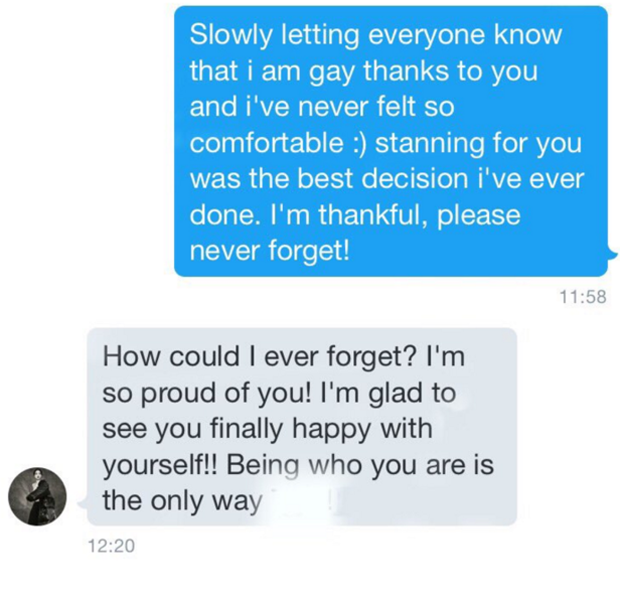Tap the line "yourself!! Being who you are is"
620x599 pixels.
point(299,465)
